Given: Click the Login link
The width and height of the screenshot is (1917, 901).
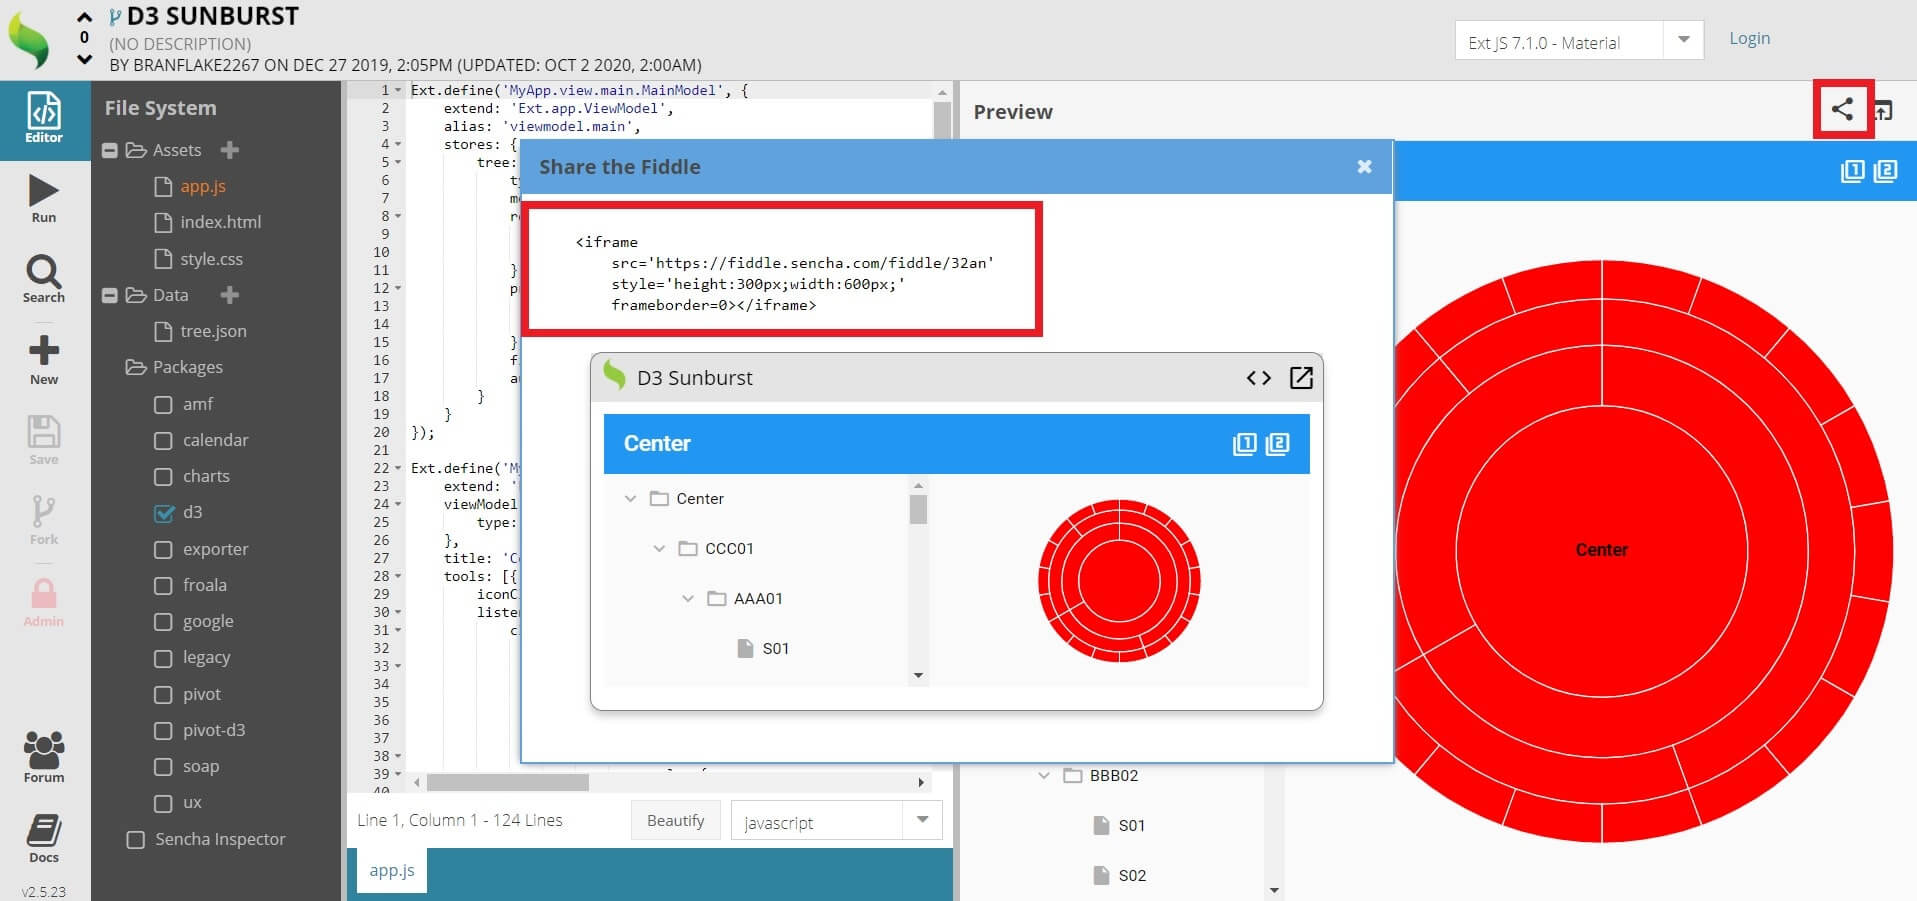Looking at the screenshot, I should 1749,38.
